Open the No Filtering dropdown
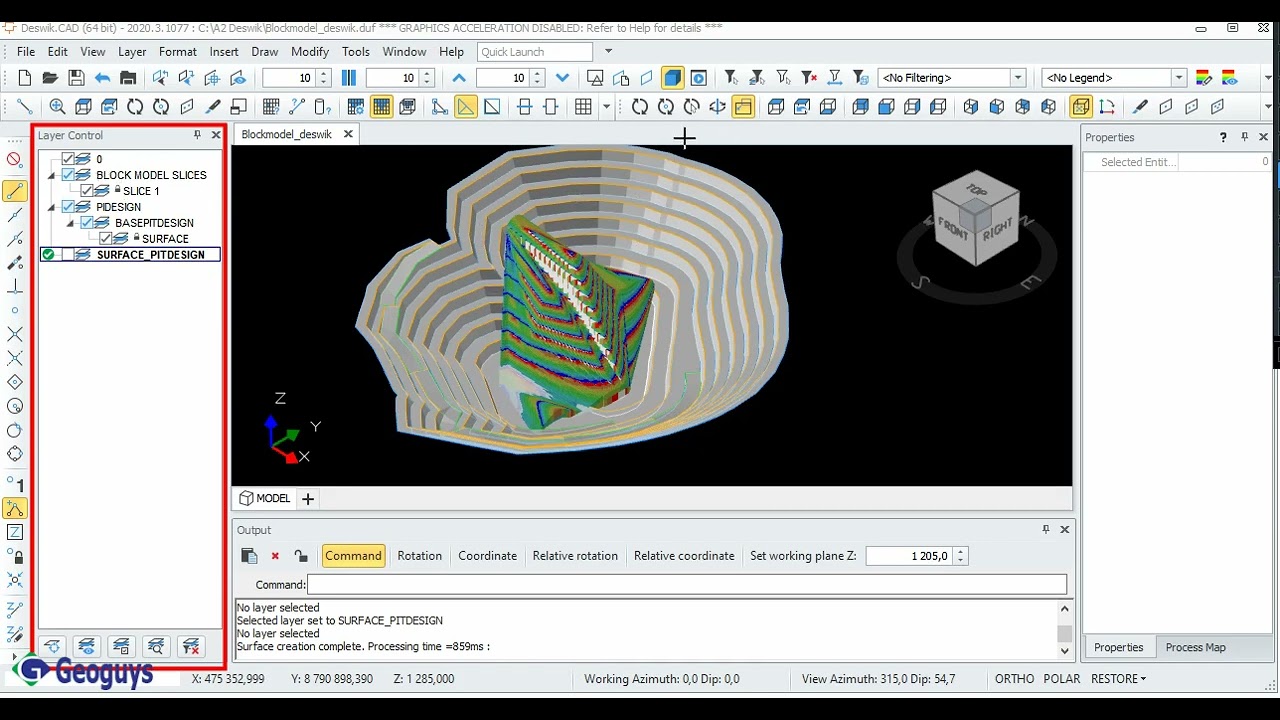The image size is (1280, 720). coord(1018,78)
